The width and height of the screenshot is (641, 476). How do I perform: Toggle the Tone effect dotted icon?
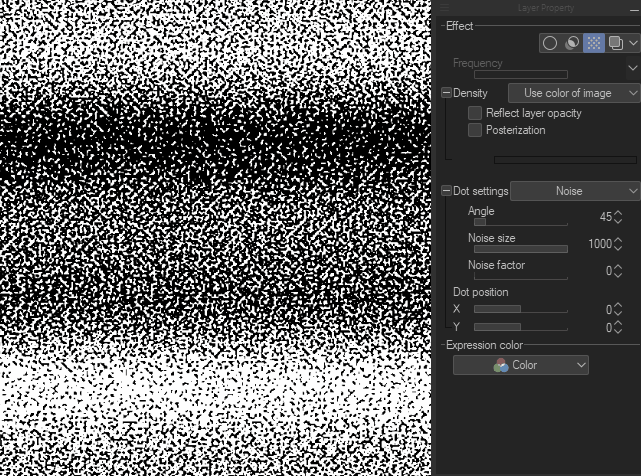pyautogui.click(x=594, y=43)
